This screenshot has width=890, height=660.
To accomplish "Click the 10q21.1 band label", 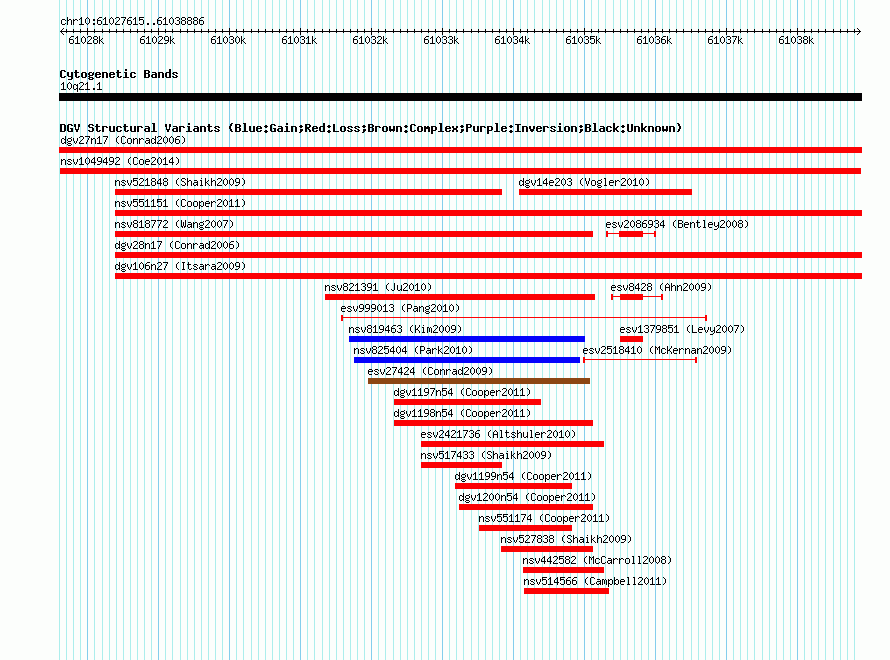I will pyautogui.click(x=81, y=86).
